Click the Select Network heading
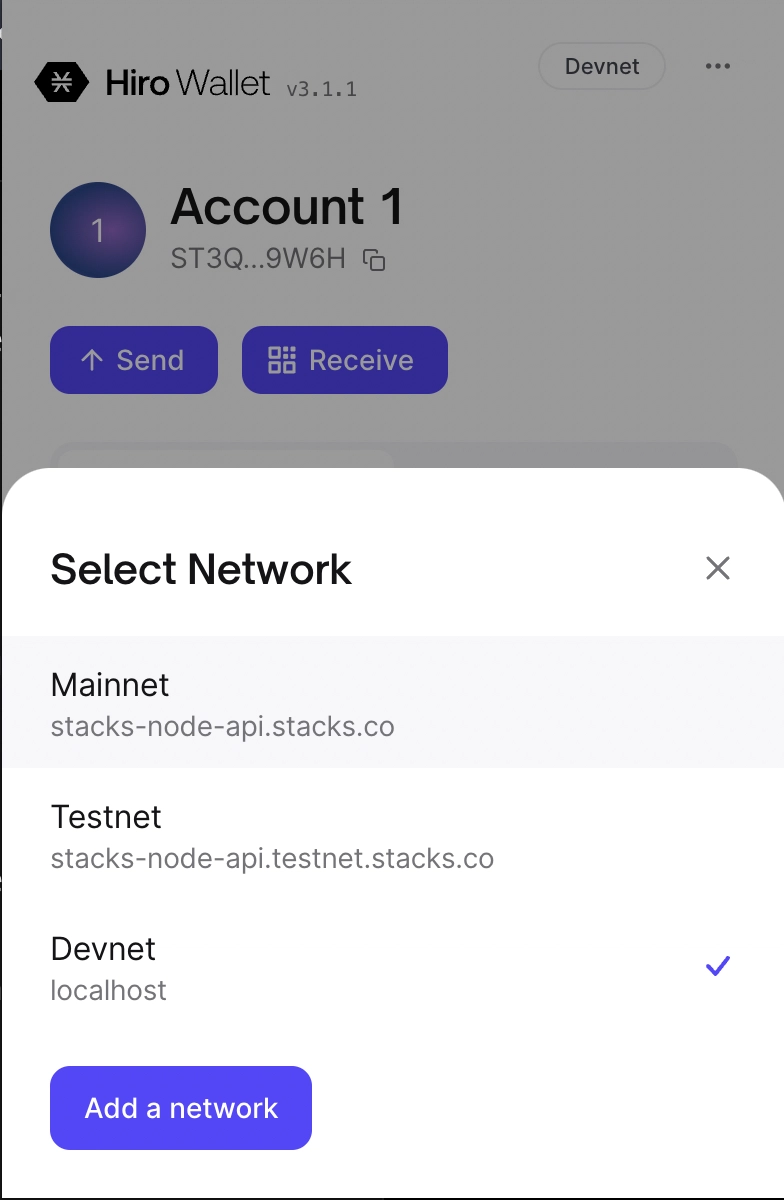784x1200 pixels. tap(201, 569)
